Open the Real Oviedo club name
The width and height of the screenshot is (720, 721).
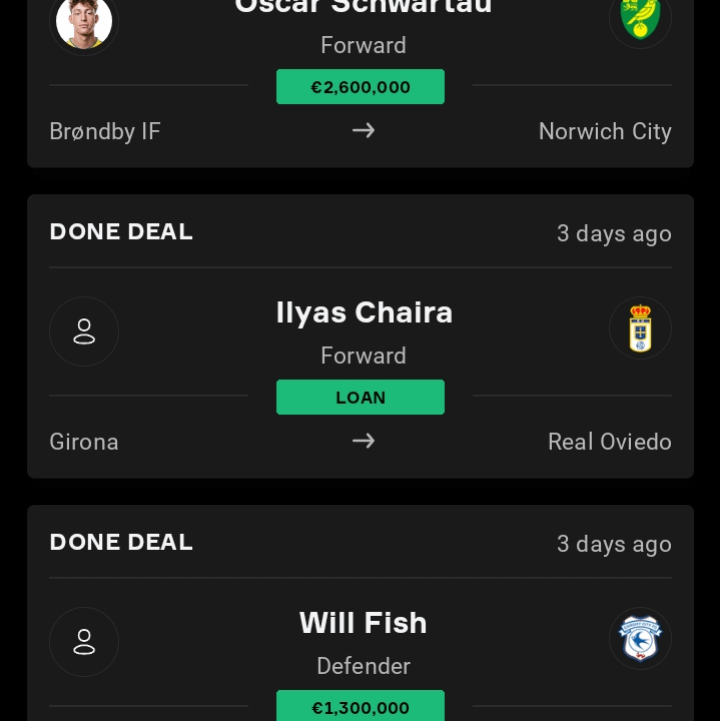click(609, 442)
